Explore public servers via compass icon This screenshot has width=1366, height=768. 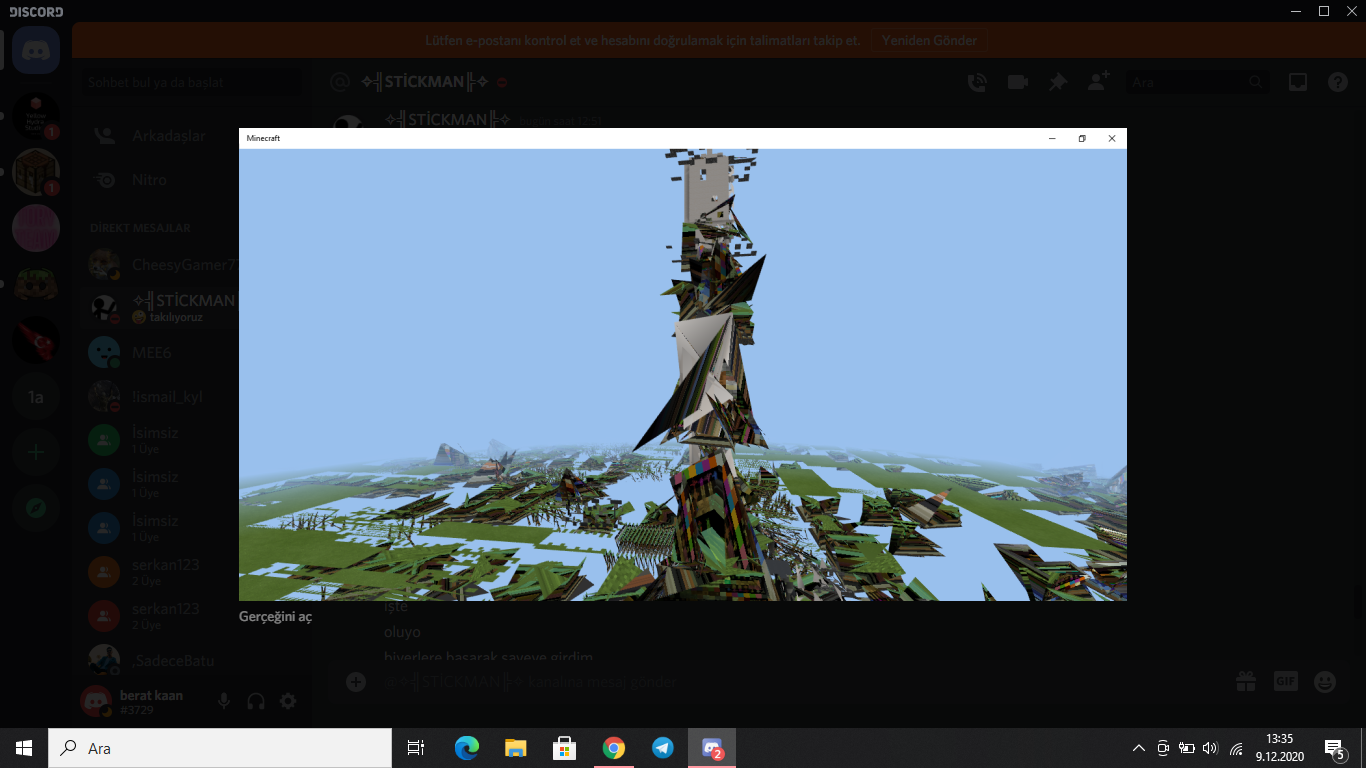(x=36, y=508)
